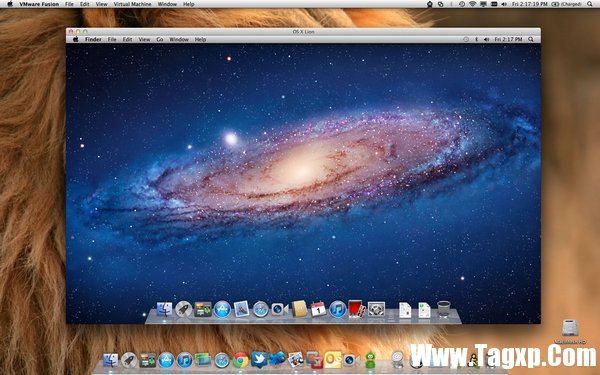Viewport: 600px width, 375px height.
Task: Open iTunes in the host dock
Action: point(184,360)
